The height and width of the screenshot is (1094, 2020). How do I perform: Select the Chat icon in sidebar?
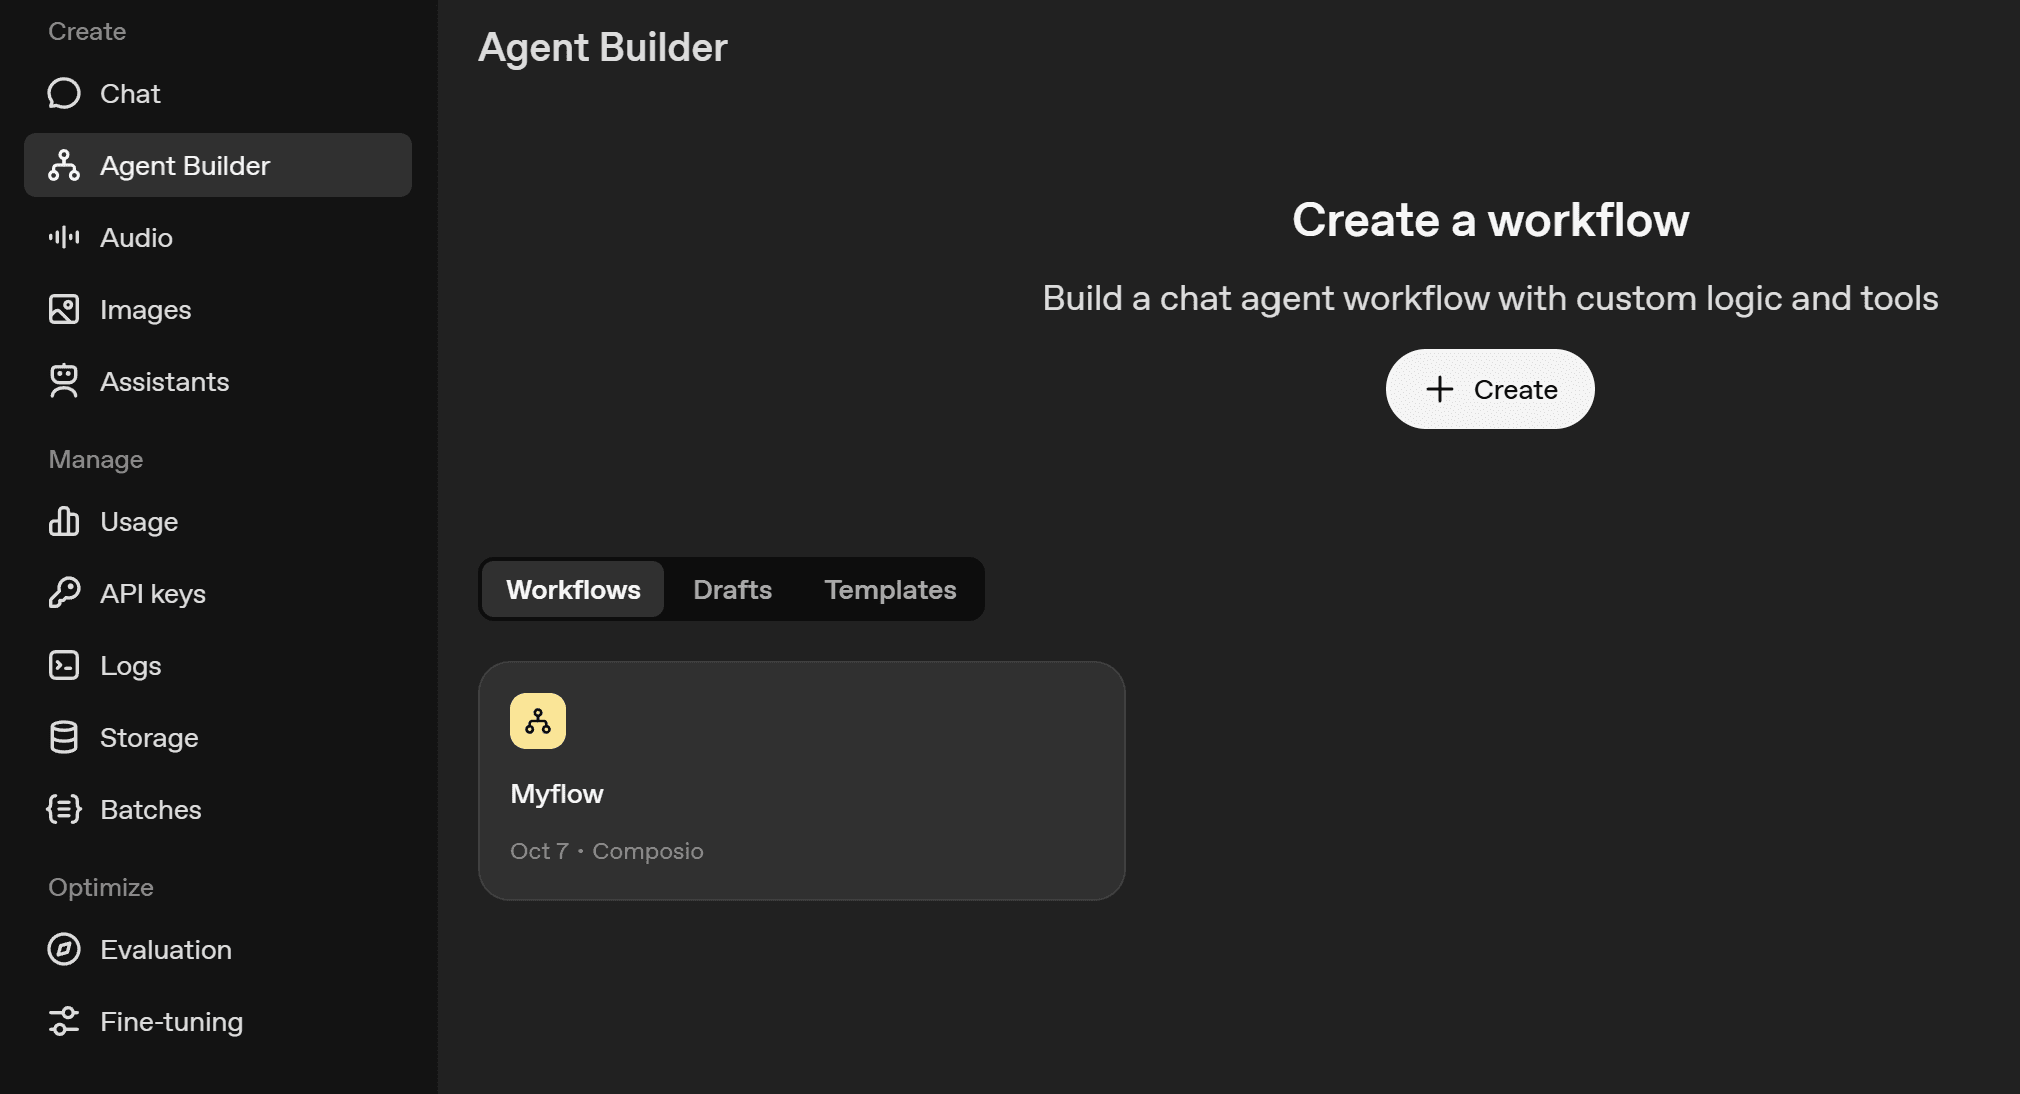[64, 93]
